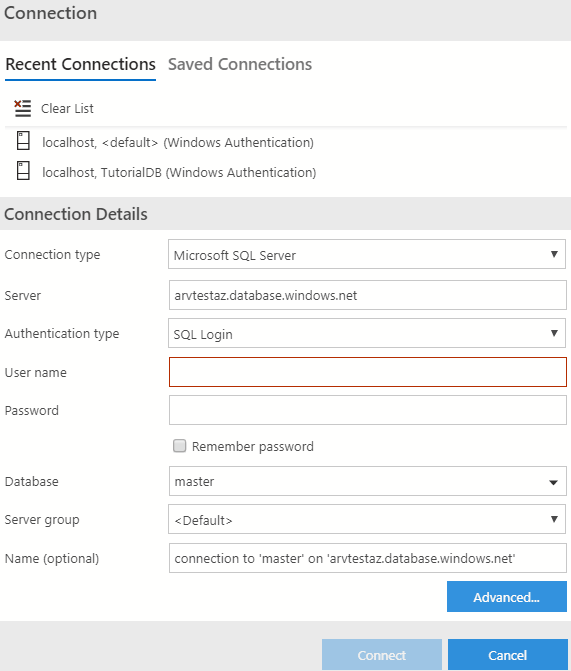The height and width of the screenshot is (671, 571).
Task: Open the Connection type dropdown
Action: point(367,254)
